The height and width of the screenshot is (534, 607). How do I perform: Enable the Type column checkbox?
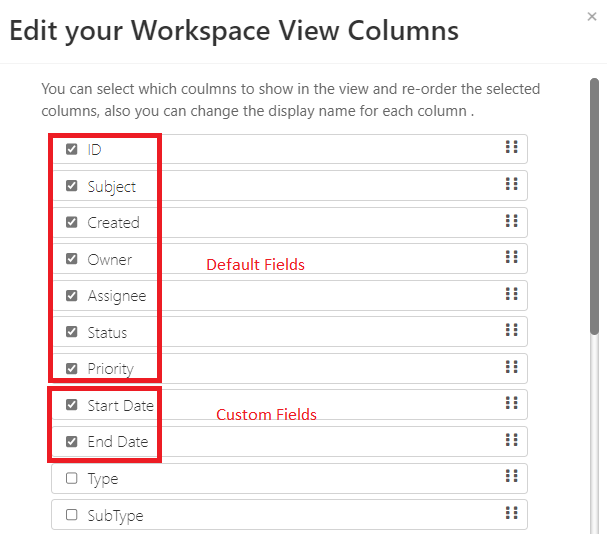72,478
